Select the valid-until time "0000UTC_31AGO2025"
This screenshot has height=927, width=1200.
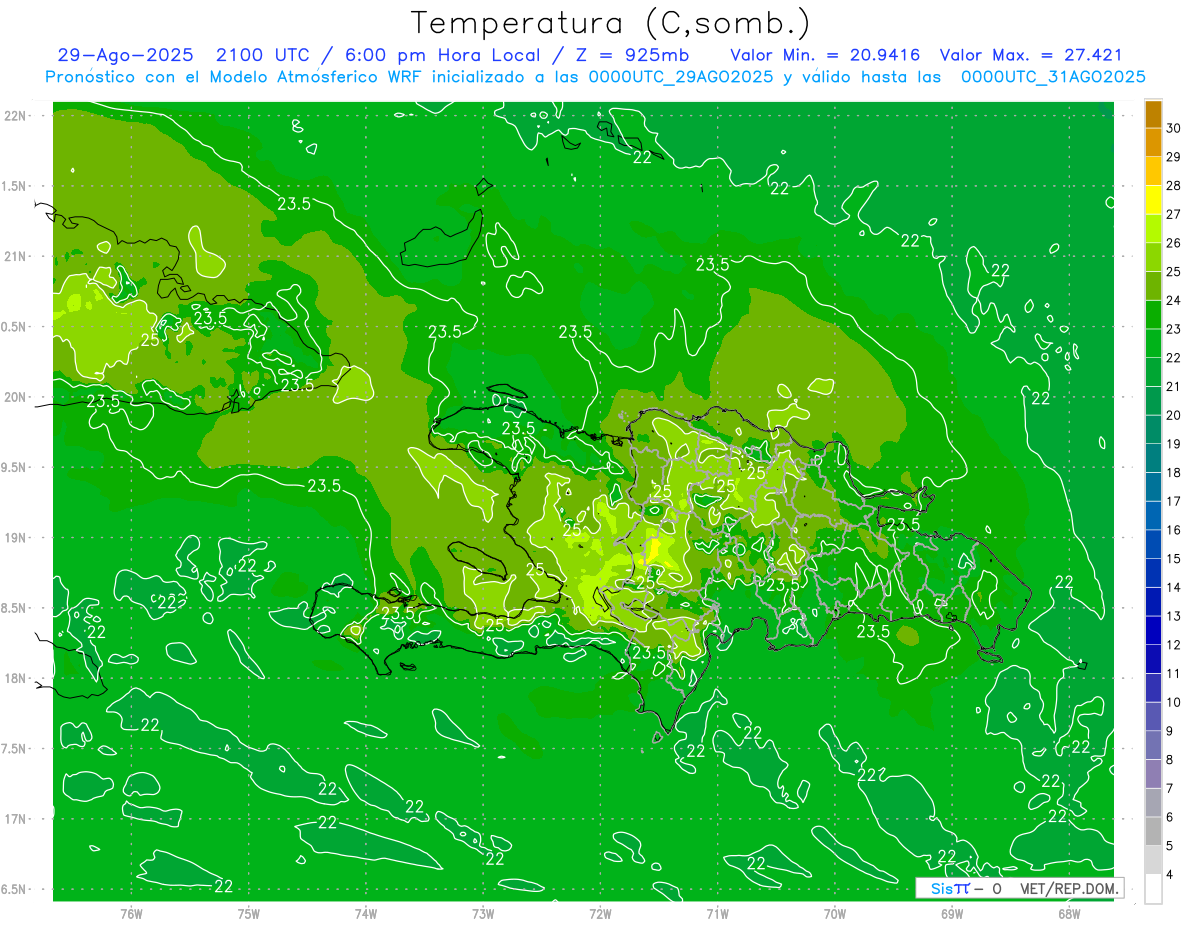[1053, 77]
